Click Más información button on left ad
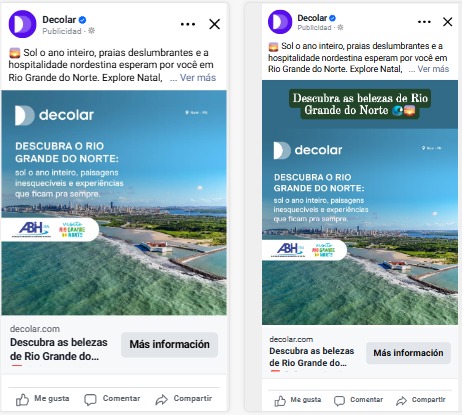This screenshot has width=462, height=415. point(169,344)
